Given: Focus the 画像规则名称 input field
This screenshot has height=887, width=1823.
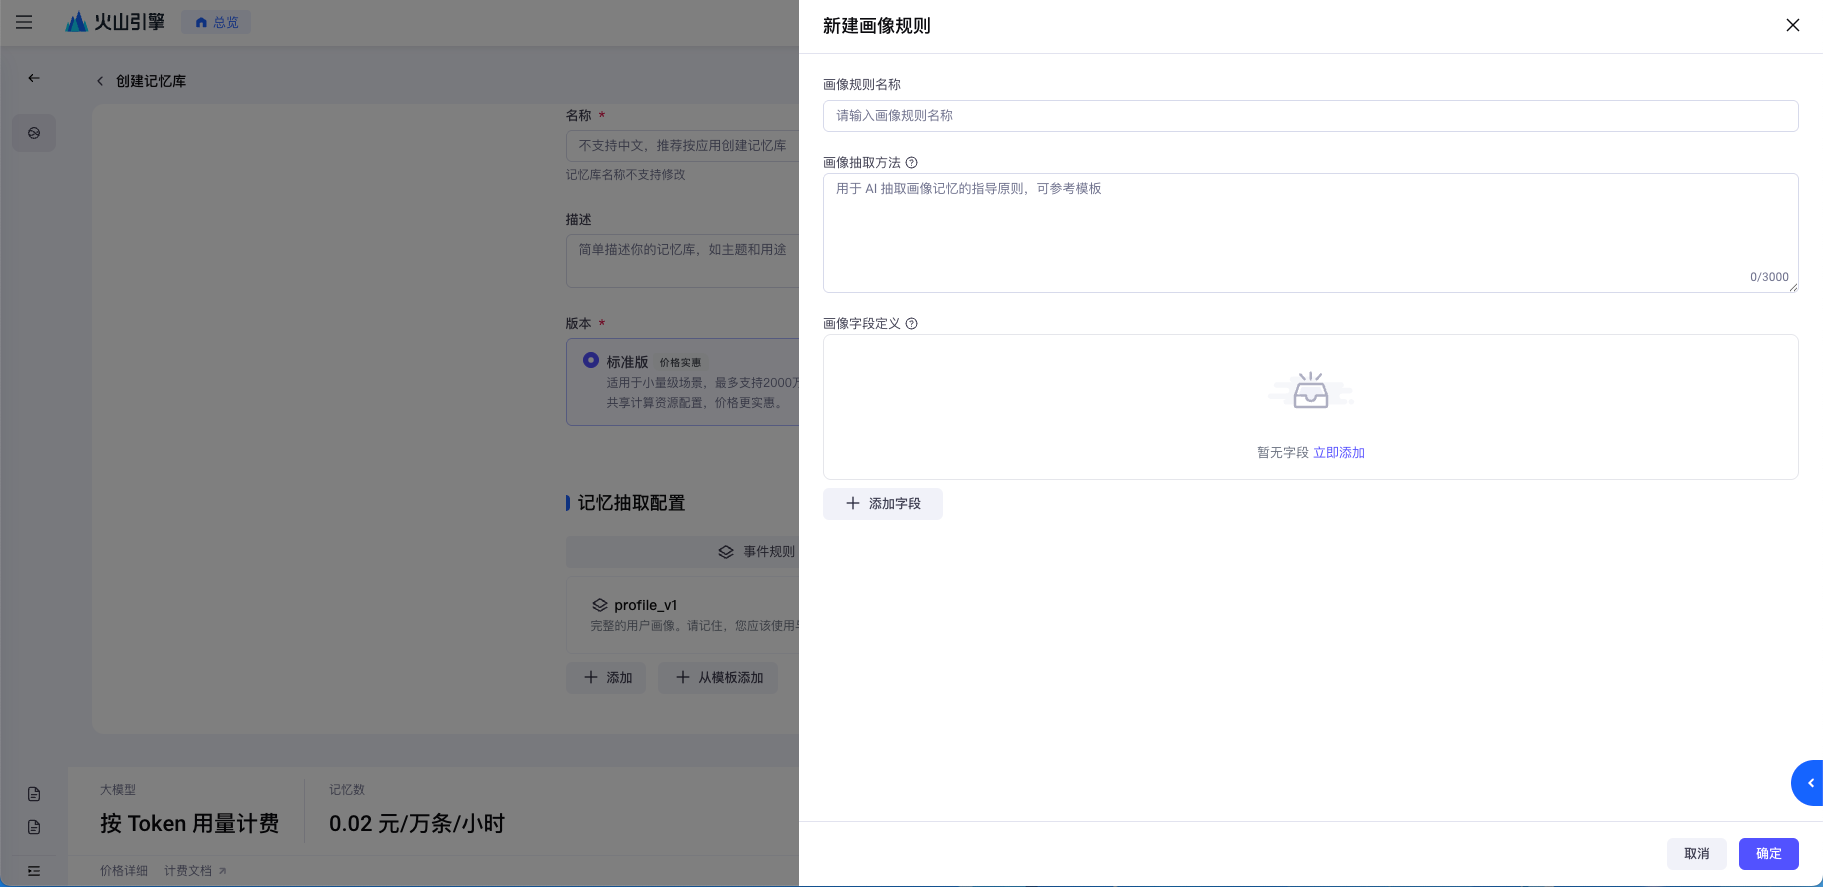Looking at the screenshot, I should [1310, 116].
